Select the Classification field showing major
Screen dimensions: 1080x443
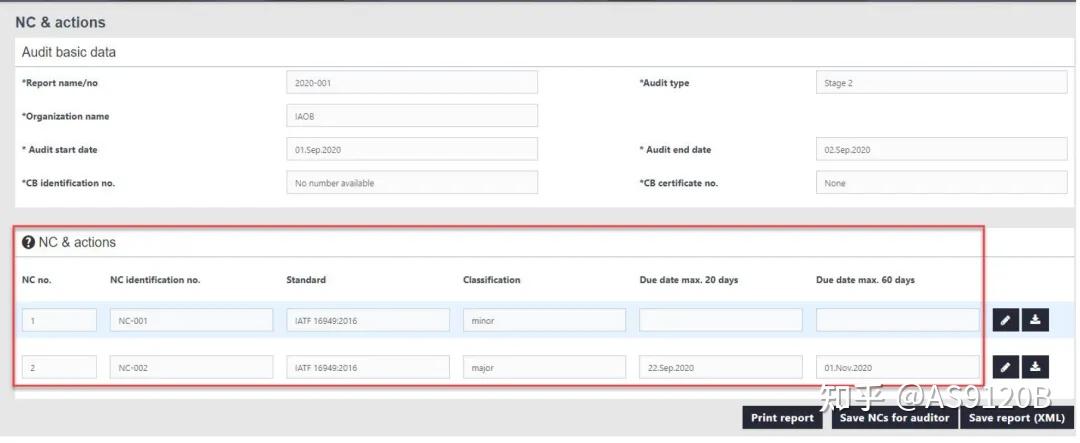click(x=544, y=368)
